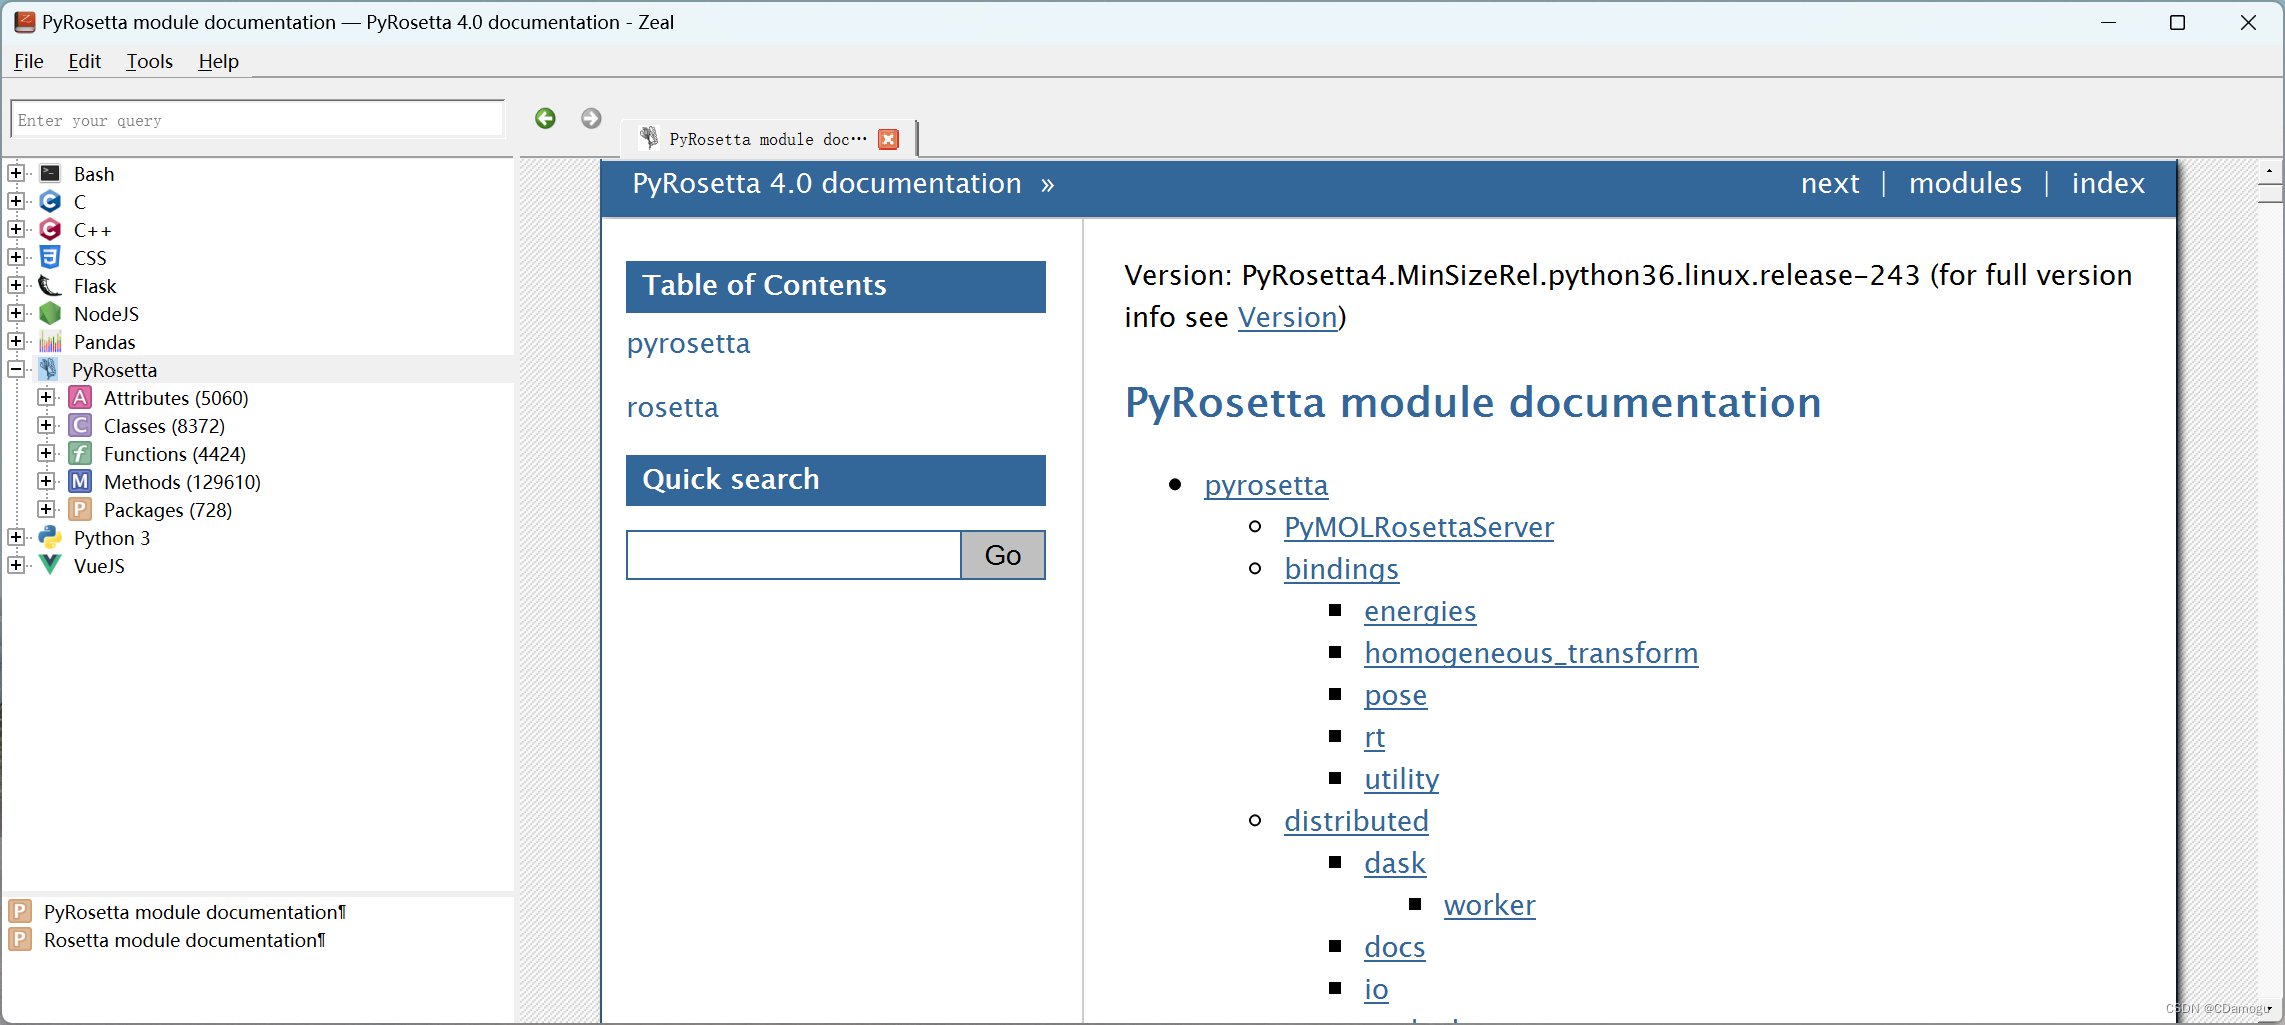2285x1025 pixels.
Task: Open the utility link
Action: coord(1401,779)
